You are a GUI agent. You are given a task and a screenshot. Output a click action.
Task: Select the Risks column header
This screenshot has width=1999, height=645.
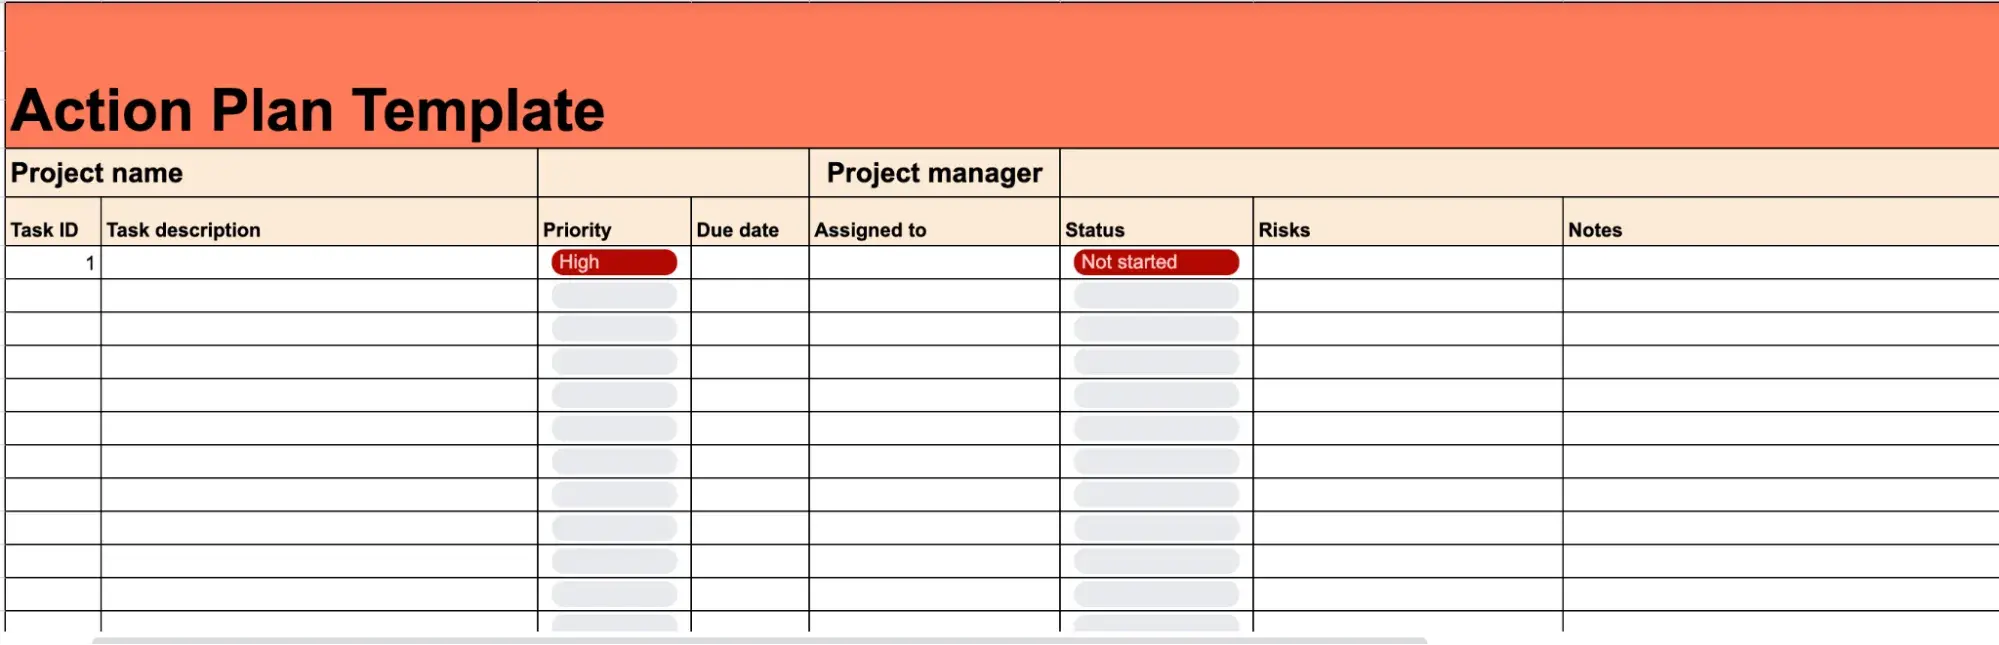[x=1407, y=229]
